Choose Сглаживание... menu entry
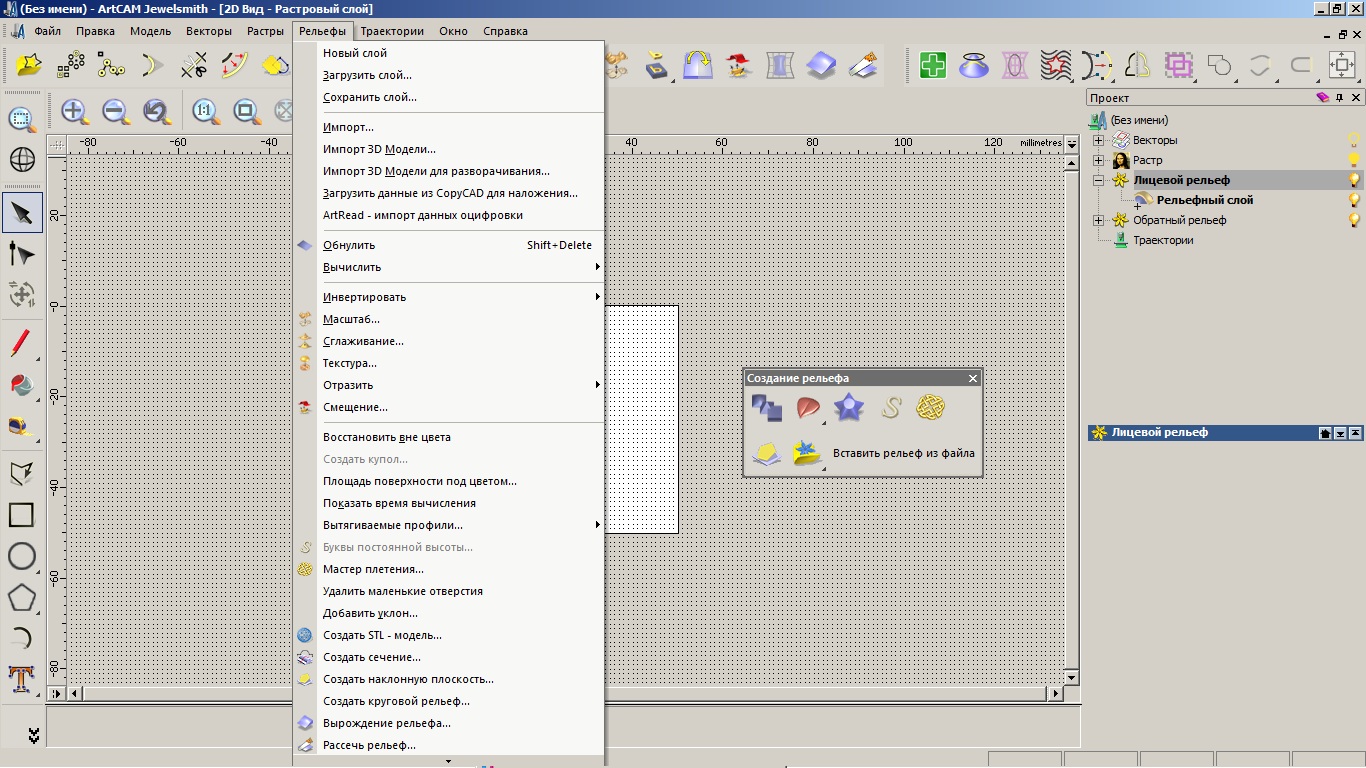Viewport: 1366px width, 768px height. [449, 341]
